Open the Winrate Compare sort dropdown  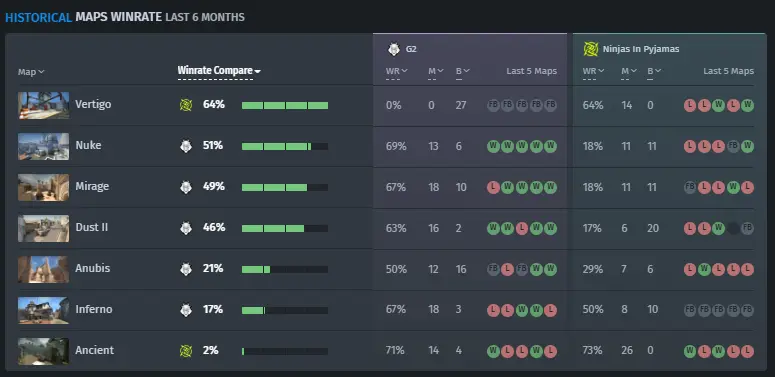click(x=219, y=71)
